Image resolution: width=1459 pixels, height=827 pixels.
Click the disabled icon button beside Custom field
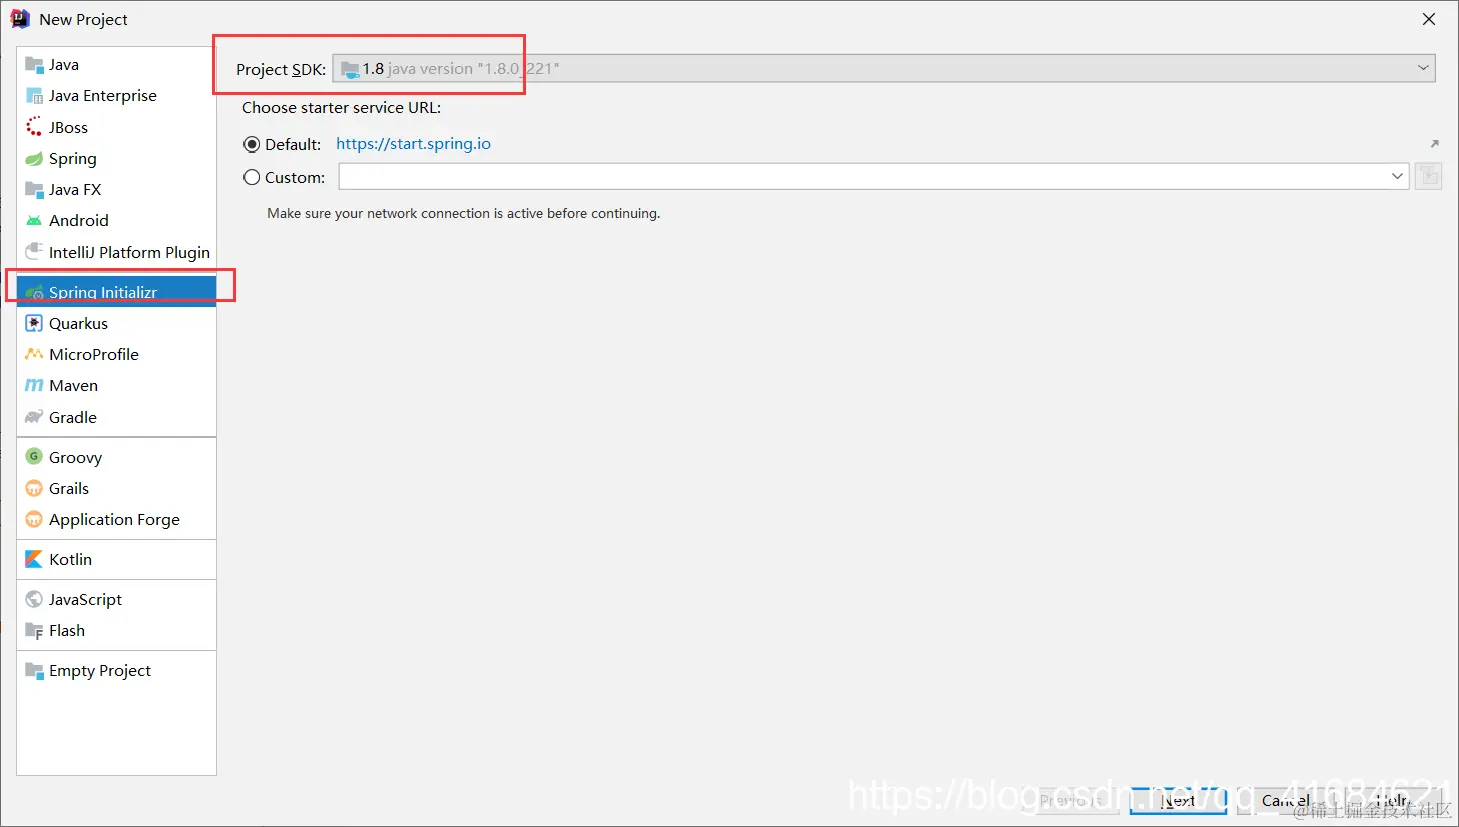click(1428, 177)
